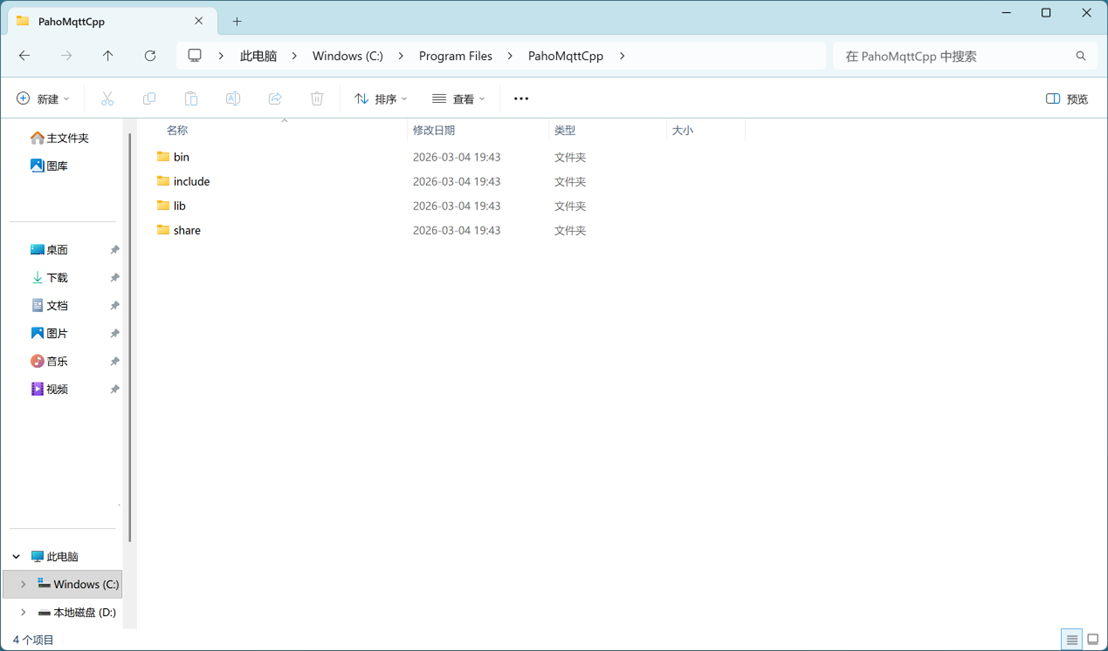Switch to large icons view in status bar
The image size is (1108, 651).
tap(1093, 640)
